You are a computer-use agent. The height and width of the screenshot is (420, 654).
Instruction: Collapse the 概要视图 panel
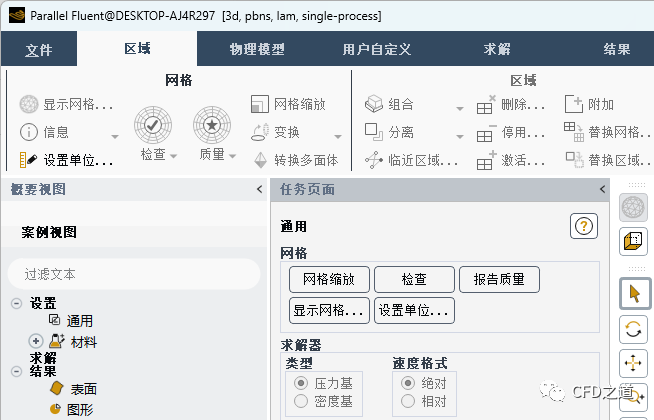259,189
